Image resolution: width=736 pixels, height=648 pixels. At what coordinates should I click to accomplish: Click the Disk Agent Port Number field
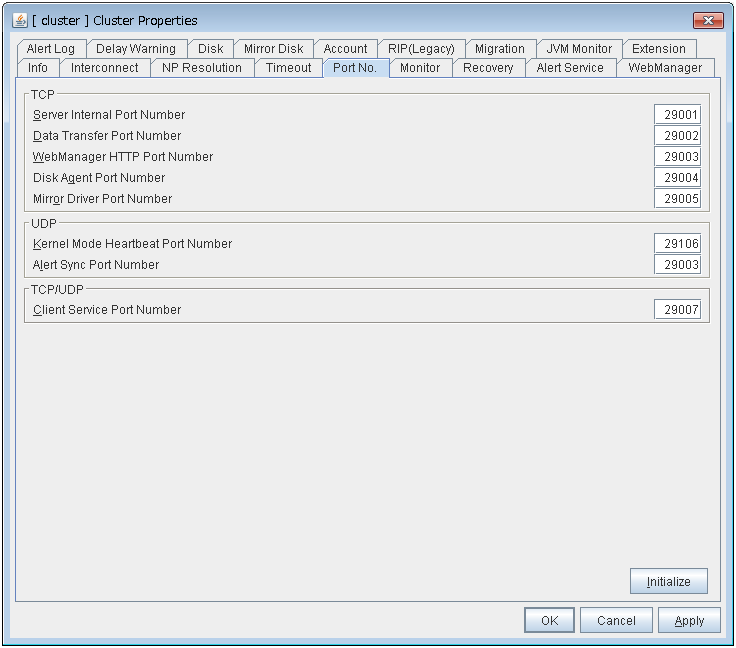click(x=677, y=178)
